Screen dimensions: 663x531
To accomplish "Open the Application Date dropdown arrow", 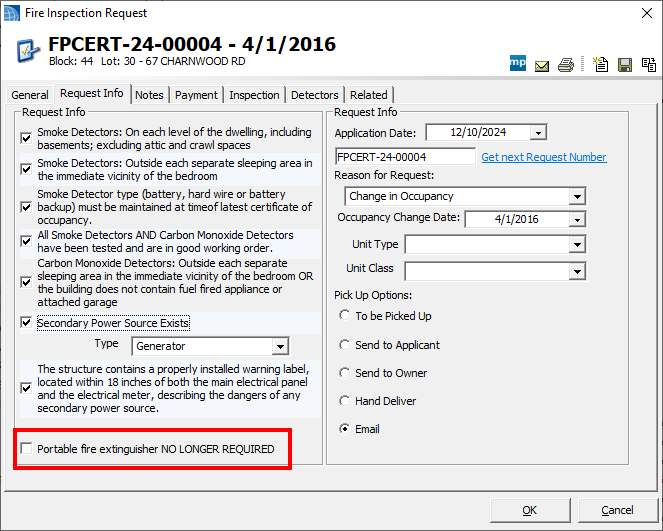I will pos(538,133).
